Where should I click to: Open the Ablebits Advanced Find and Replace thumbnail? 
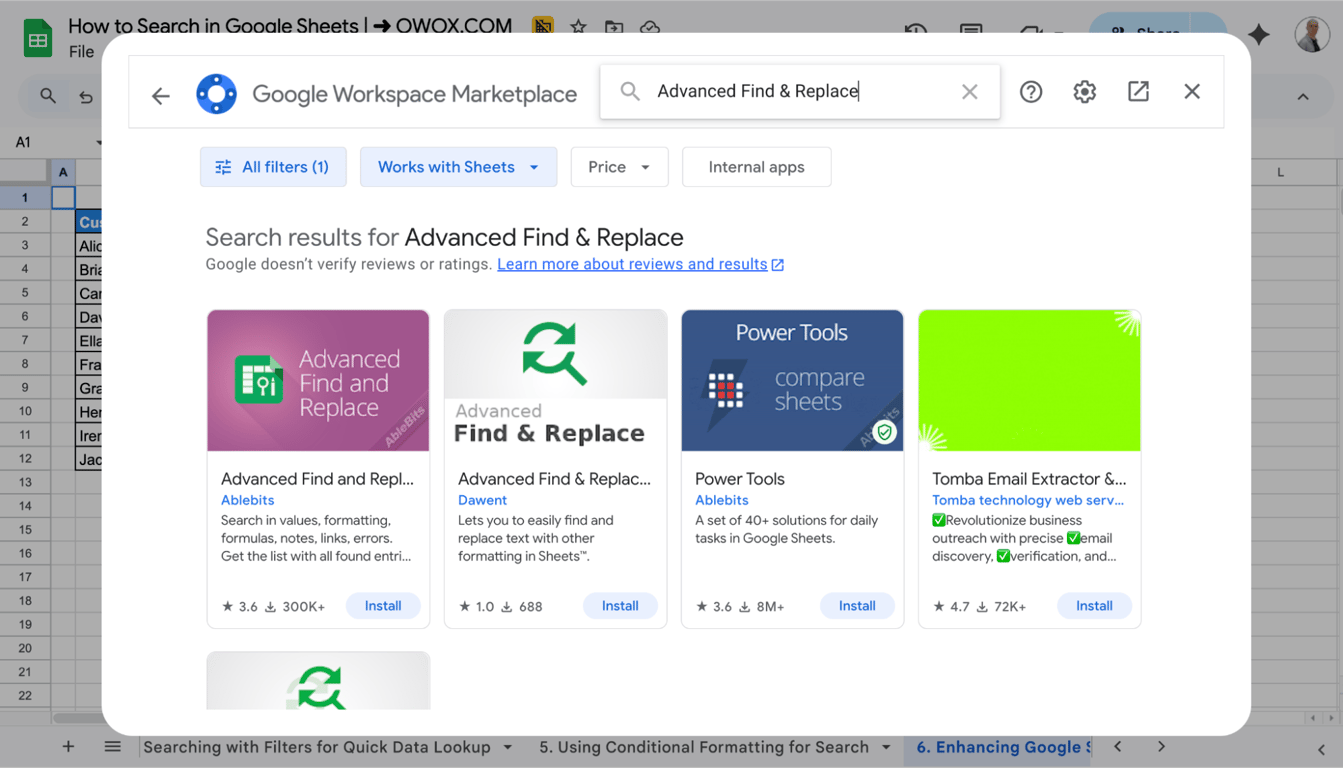point(318,380)
